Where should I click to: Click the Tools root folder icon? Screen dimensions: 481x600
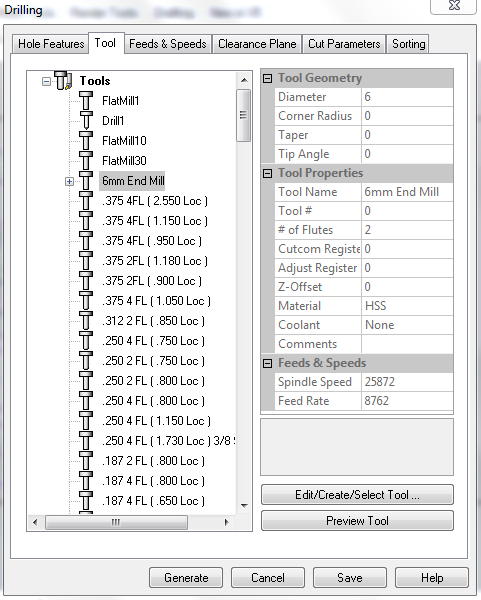coord(63,80)
